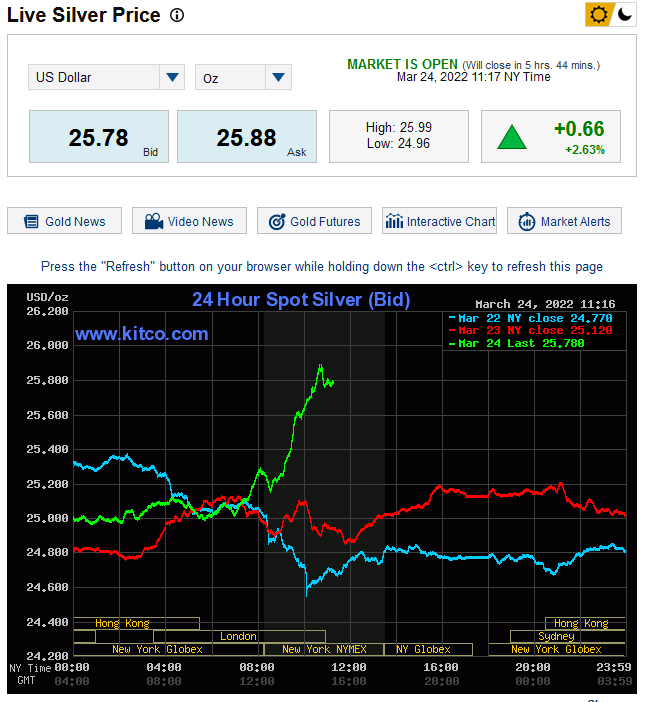The height and width of the screenshot is (702, 652).
Task: Select the +0.66 change value
Action: [x=579, y=129]
